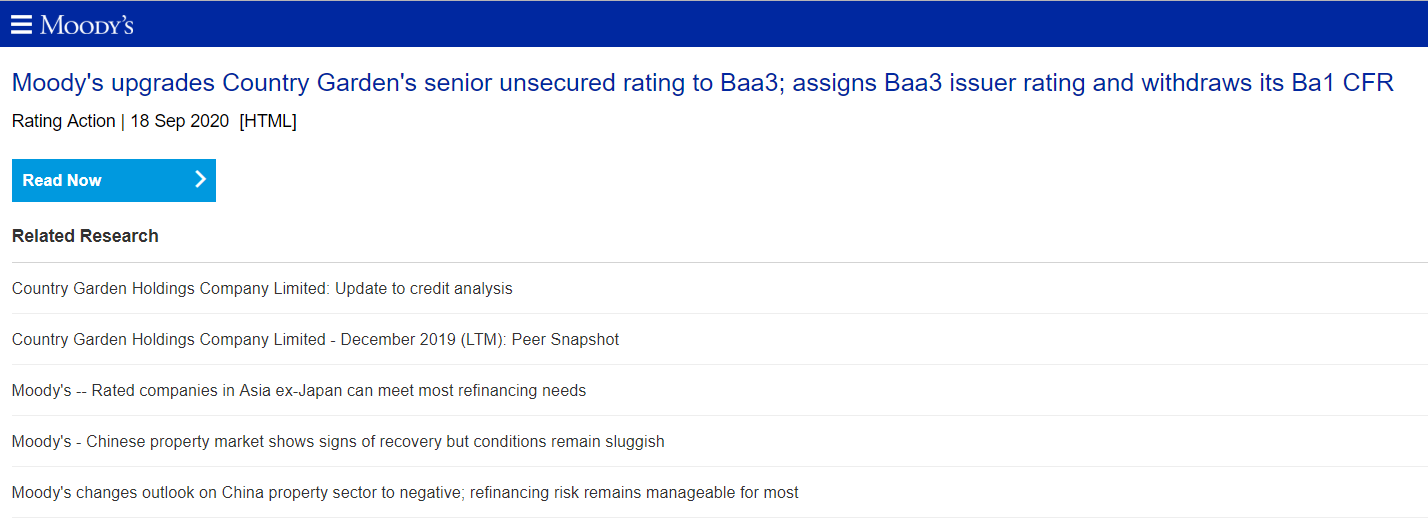The image size is (1428, 518).
Task: Go to homepage via Moody's wordmark
Action: [86, 25]
